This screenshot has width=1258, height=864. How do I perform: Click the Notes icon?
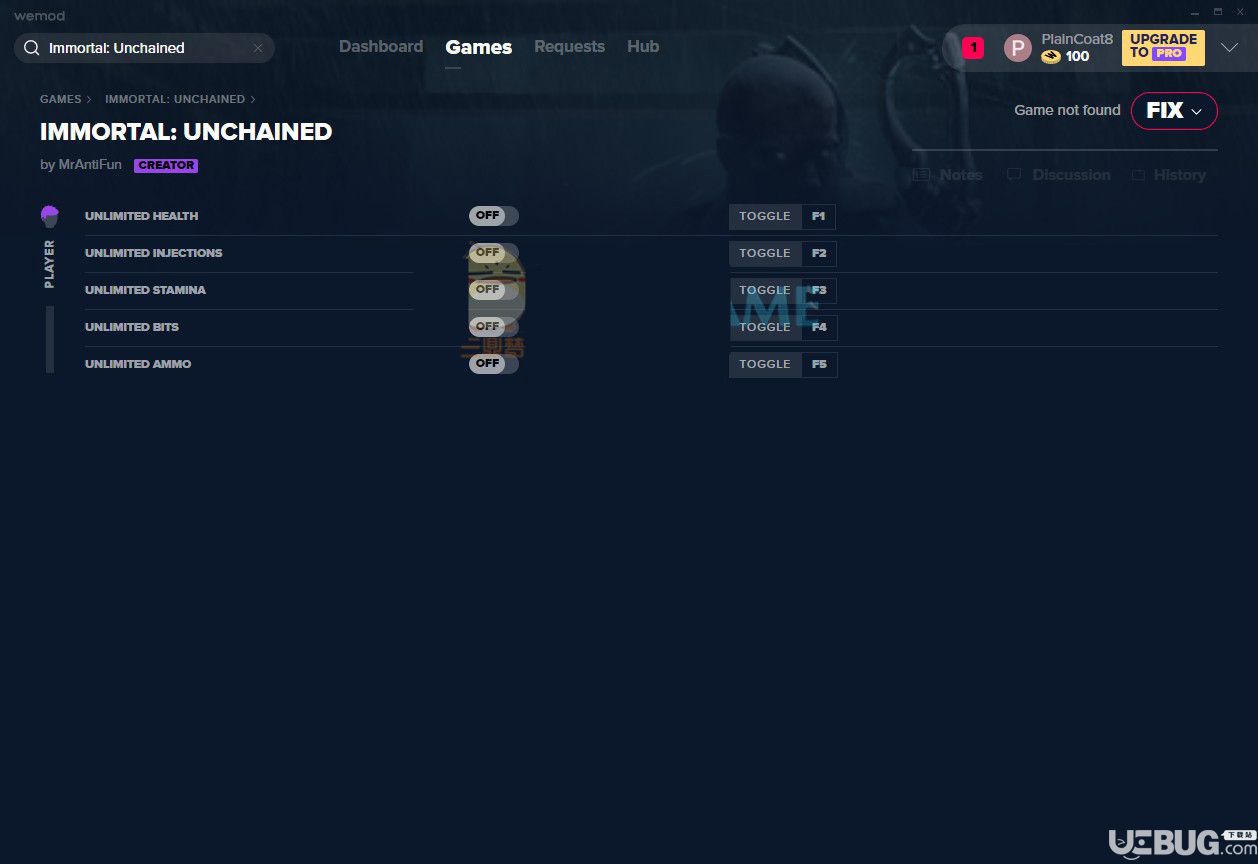921,175
